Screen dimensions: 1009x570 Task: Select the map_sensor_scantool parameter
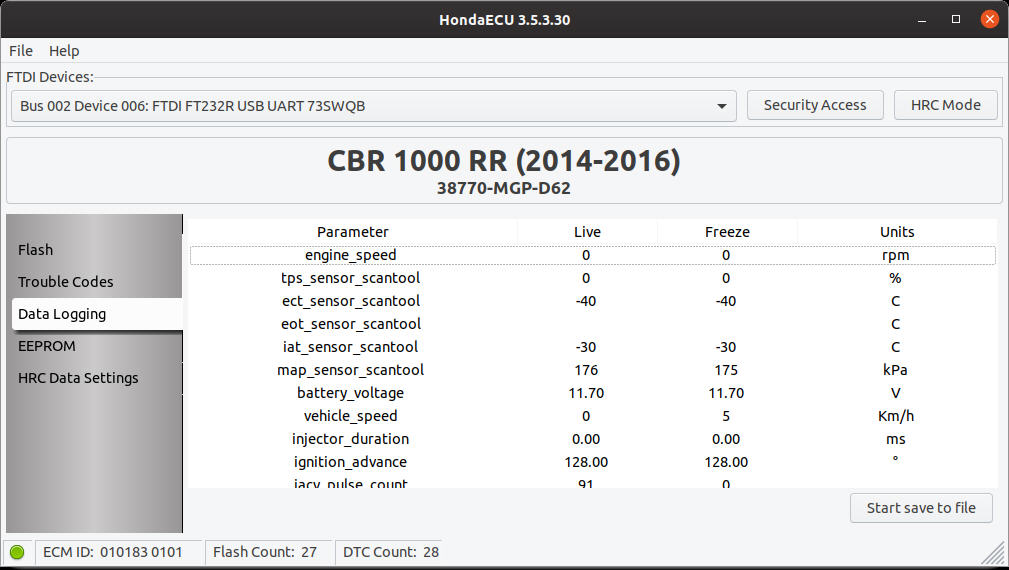pyautogui.click(x=351, y=370)
